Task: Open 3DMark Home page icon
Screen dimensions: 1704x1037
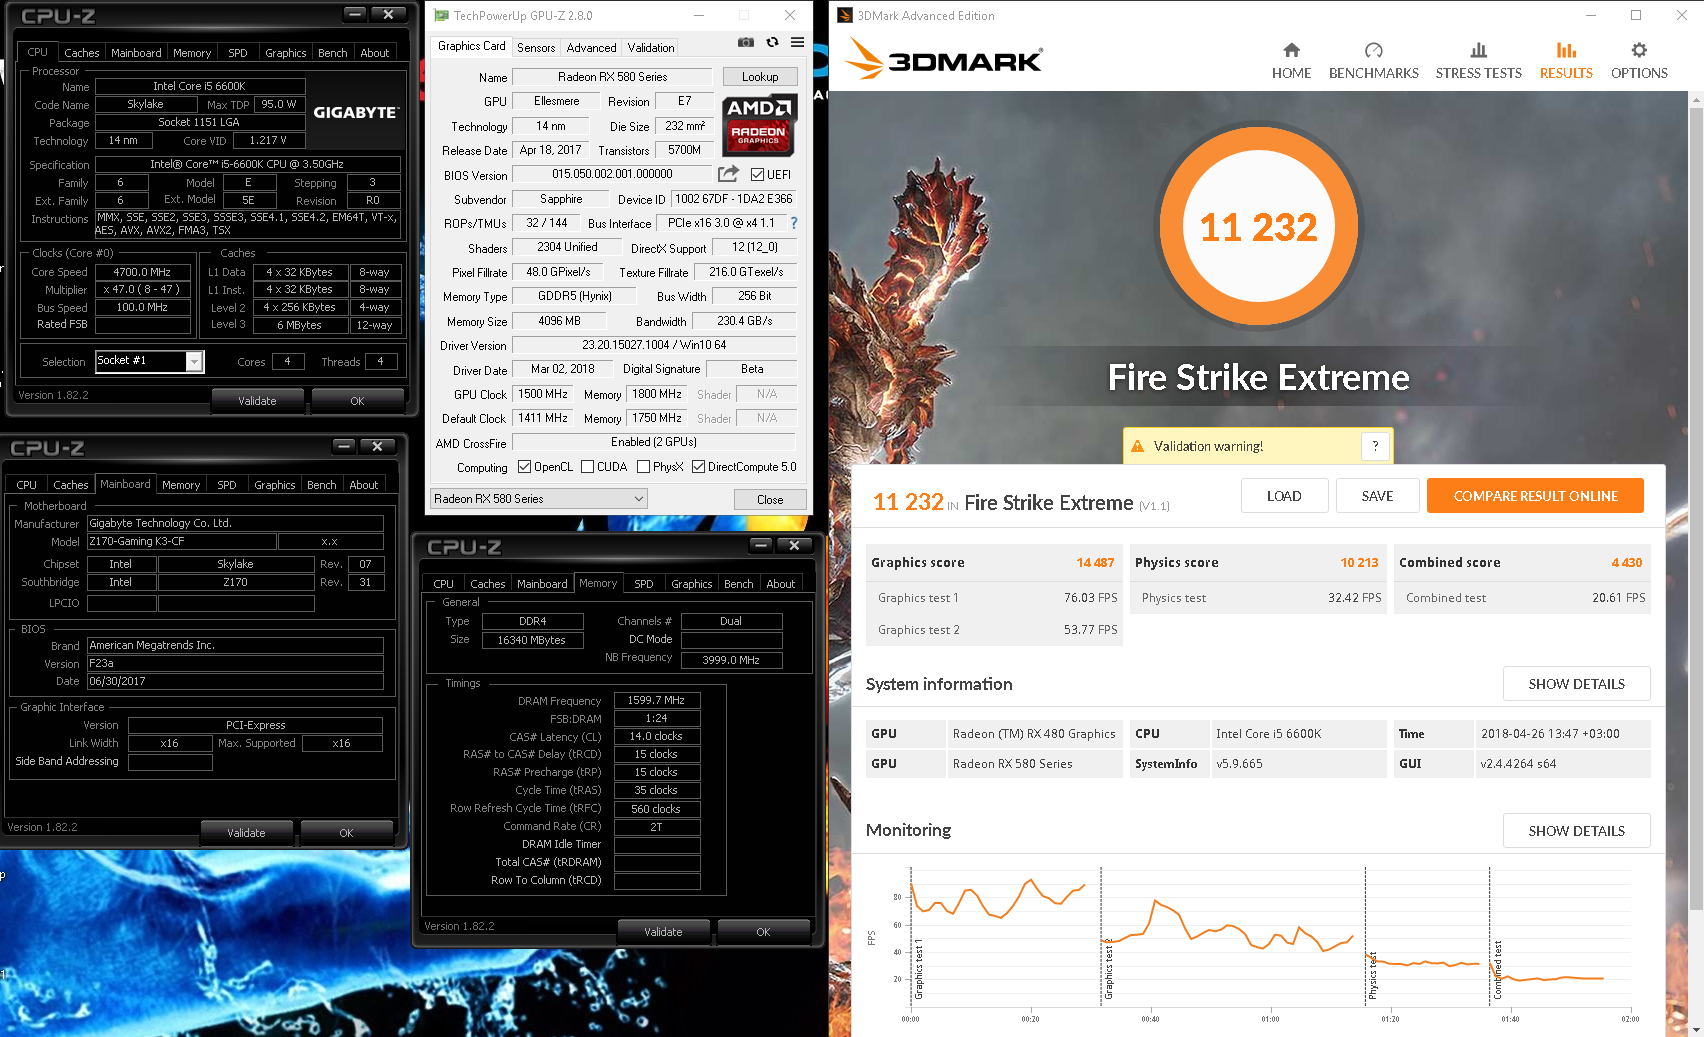Action: pos(1291,50)
